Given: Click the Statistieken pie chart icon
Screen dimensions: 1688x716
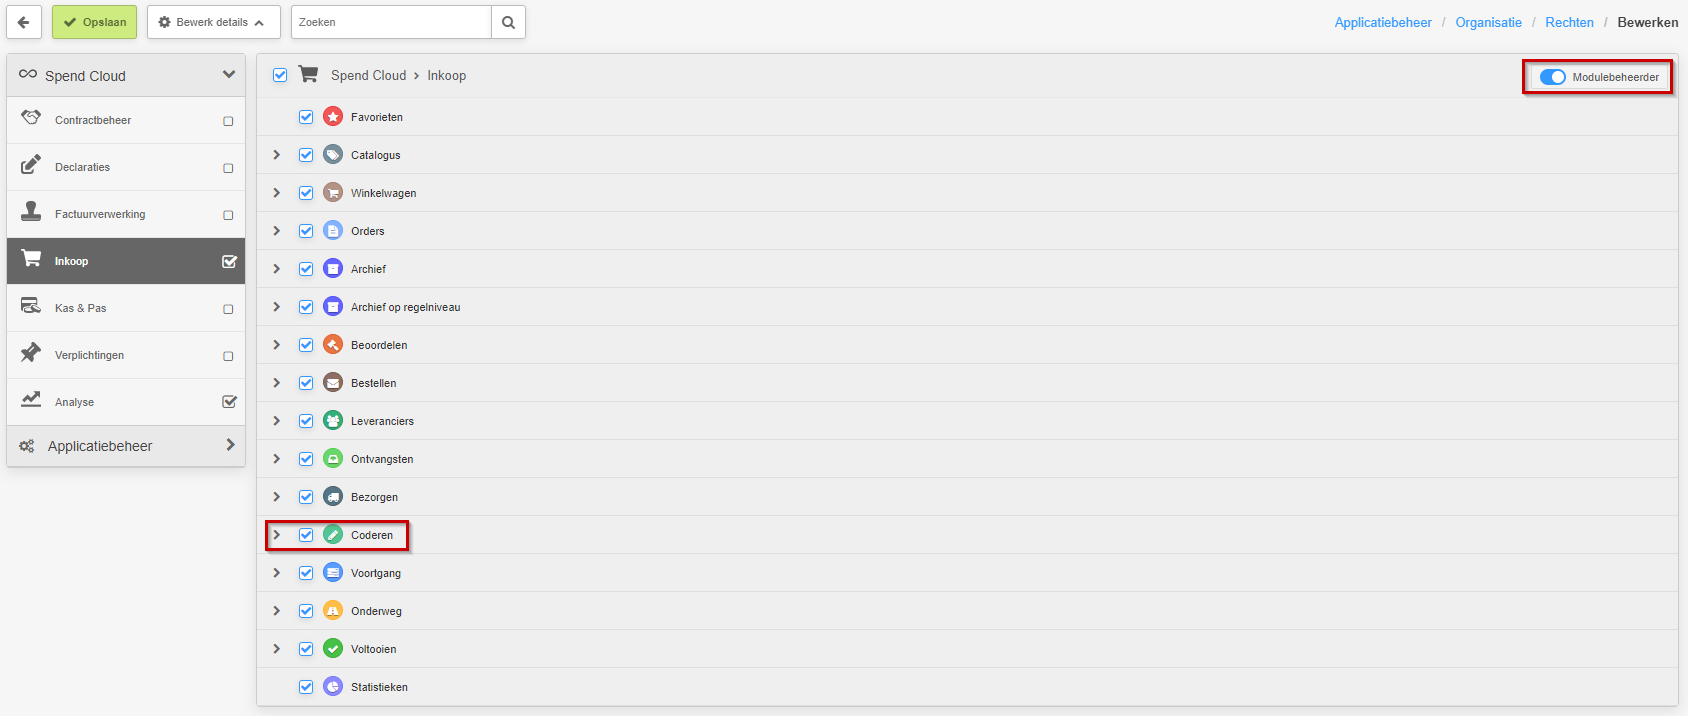Looking at the screenshot, I should [x=333, y=687].
